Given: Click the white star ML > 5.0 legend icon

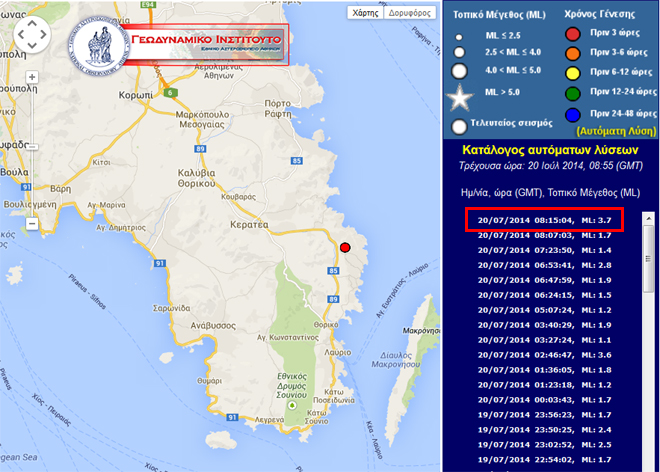Looking at the screenshot, I should 460,98.
